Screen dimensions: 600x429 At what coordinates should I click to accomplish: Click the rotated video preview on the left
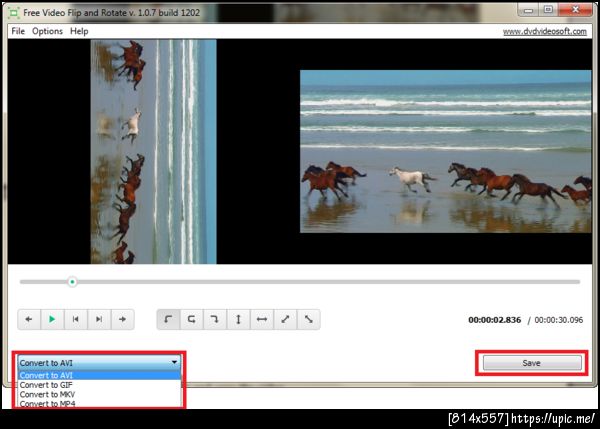coord(153,152)
